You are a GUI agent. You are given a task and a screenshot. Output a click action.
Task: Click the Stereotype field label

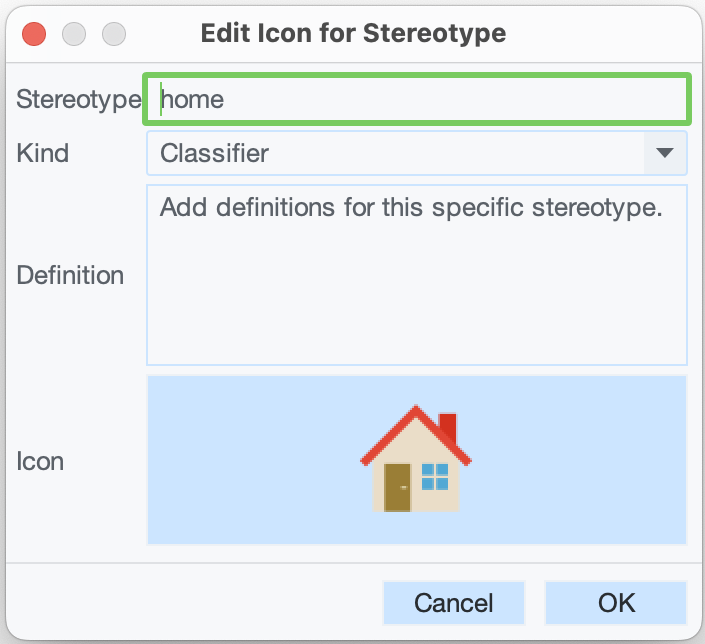[78, 99]
